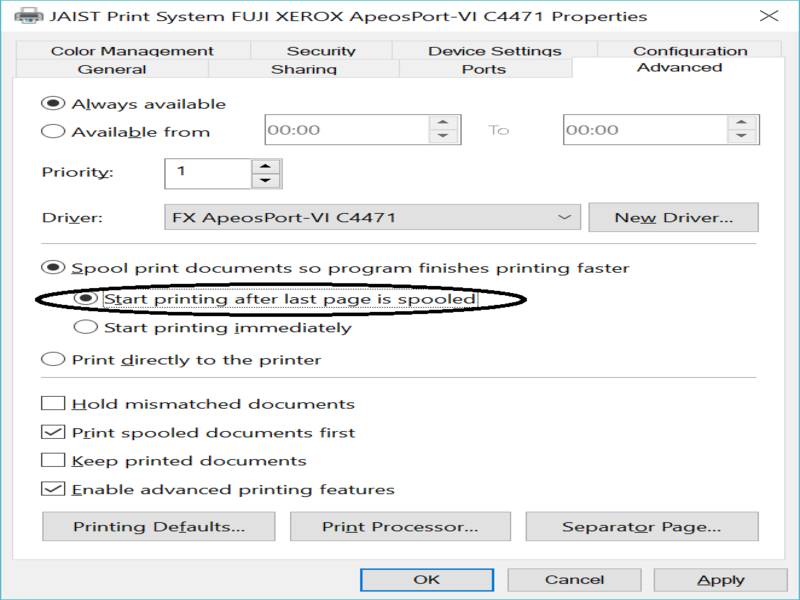The image size is (800, 600).
Task: Click down arrow of the To time field
Action: [741, 137]
